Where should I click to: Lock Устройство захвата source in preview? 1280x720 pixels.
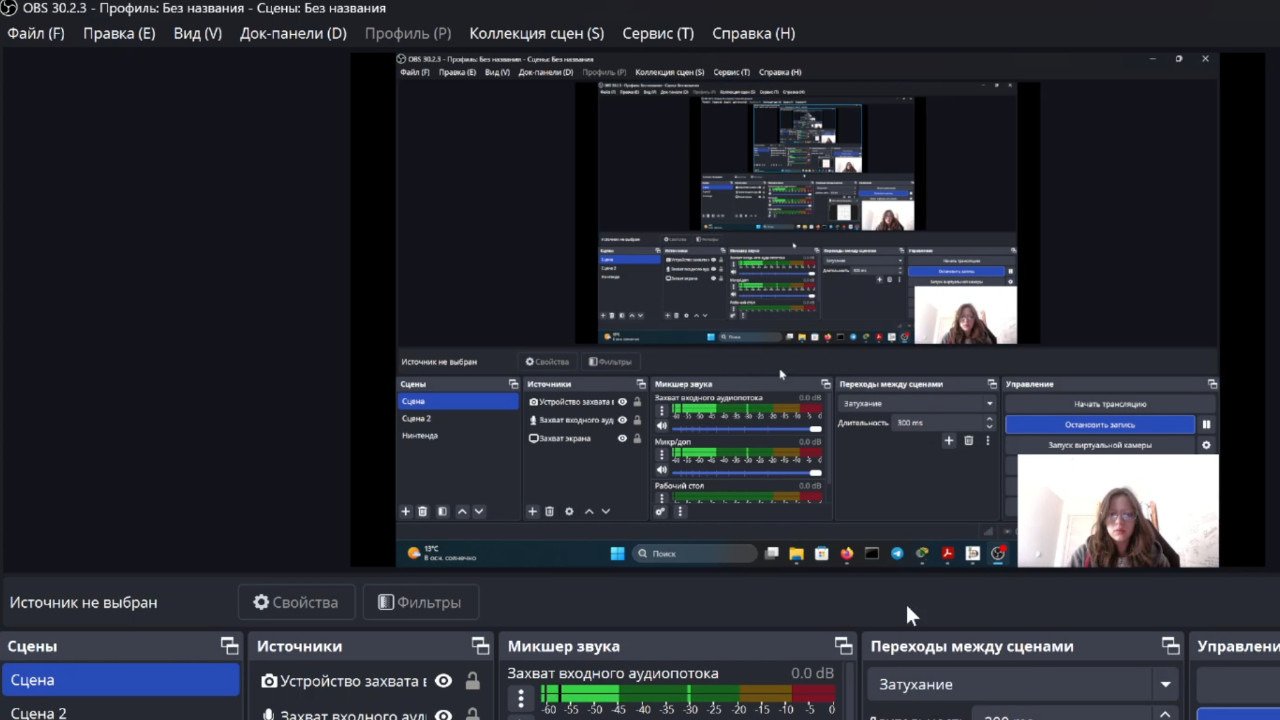click(637, 402)
